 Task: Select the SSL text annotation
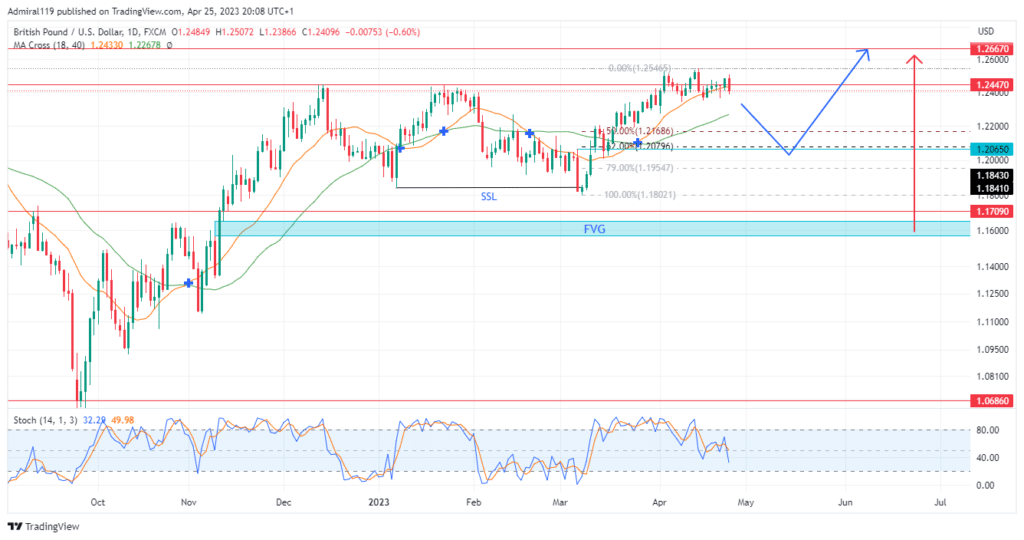pyautogui.click(x=488, y=197)
